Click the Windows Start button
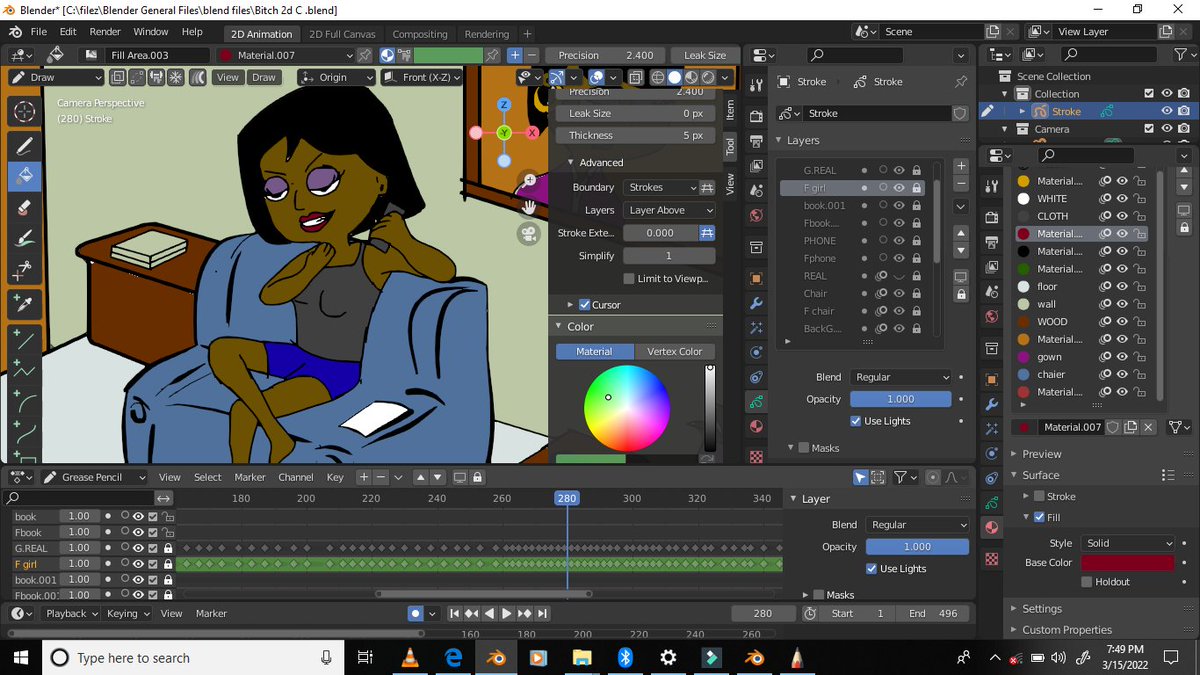The width and height of the screenshot is (1200, 675). [x=20, y=657]
